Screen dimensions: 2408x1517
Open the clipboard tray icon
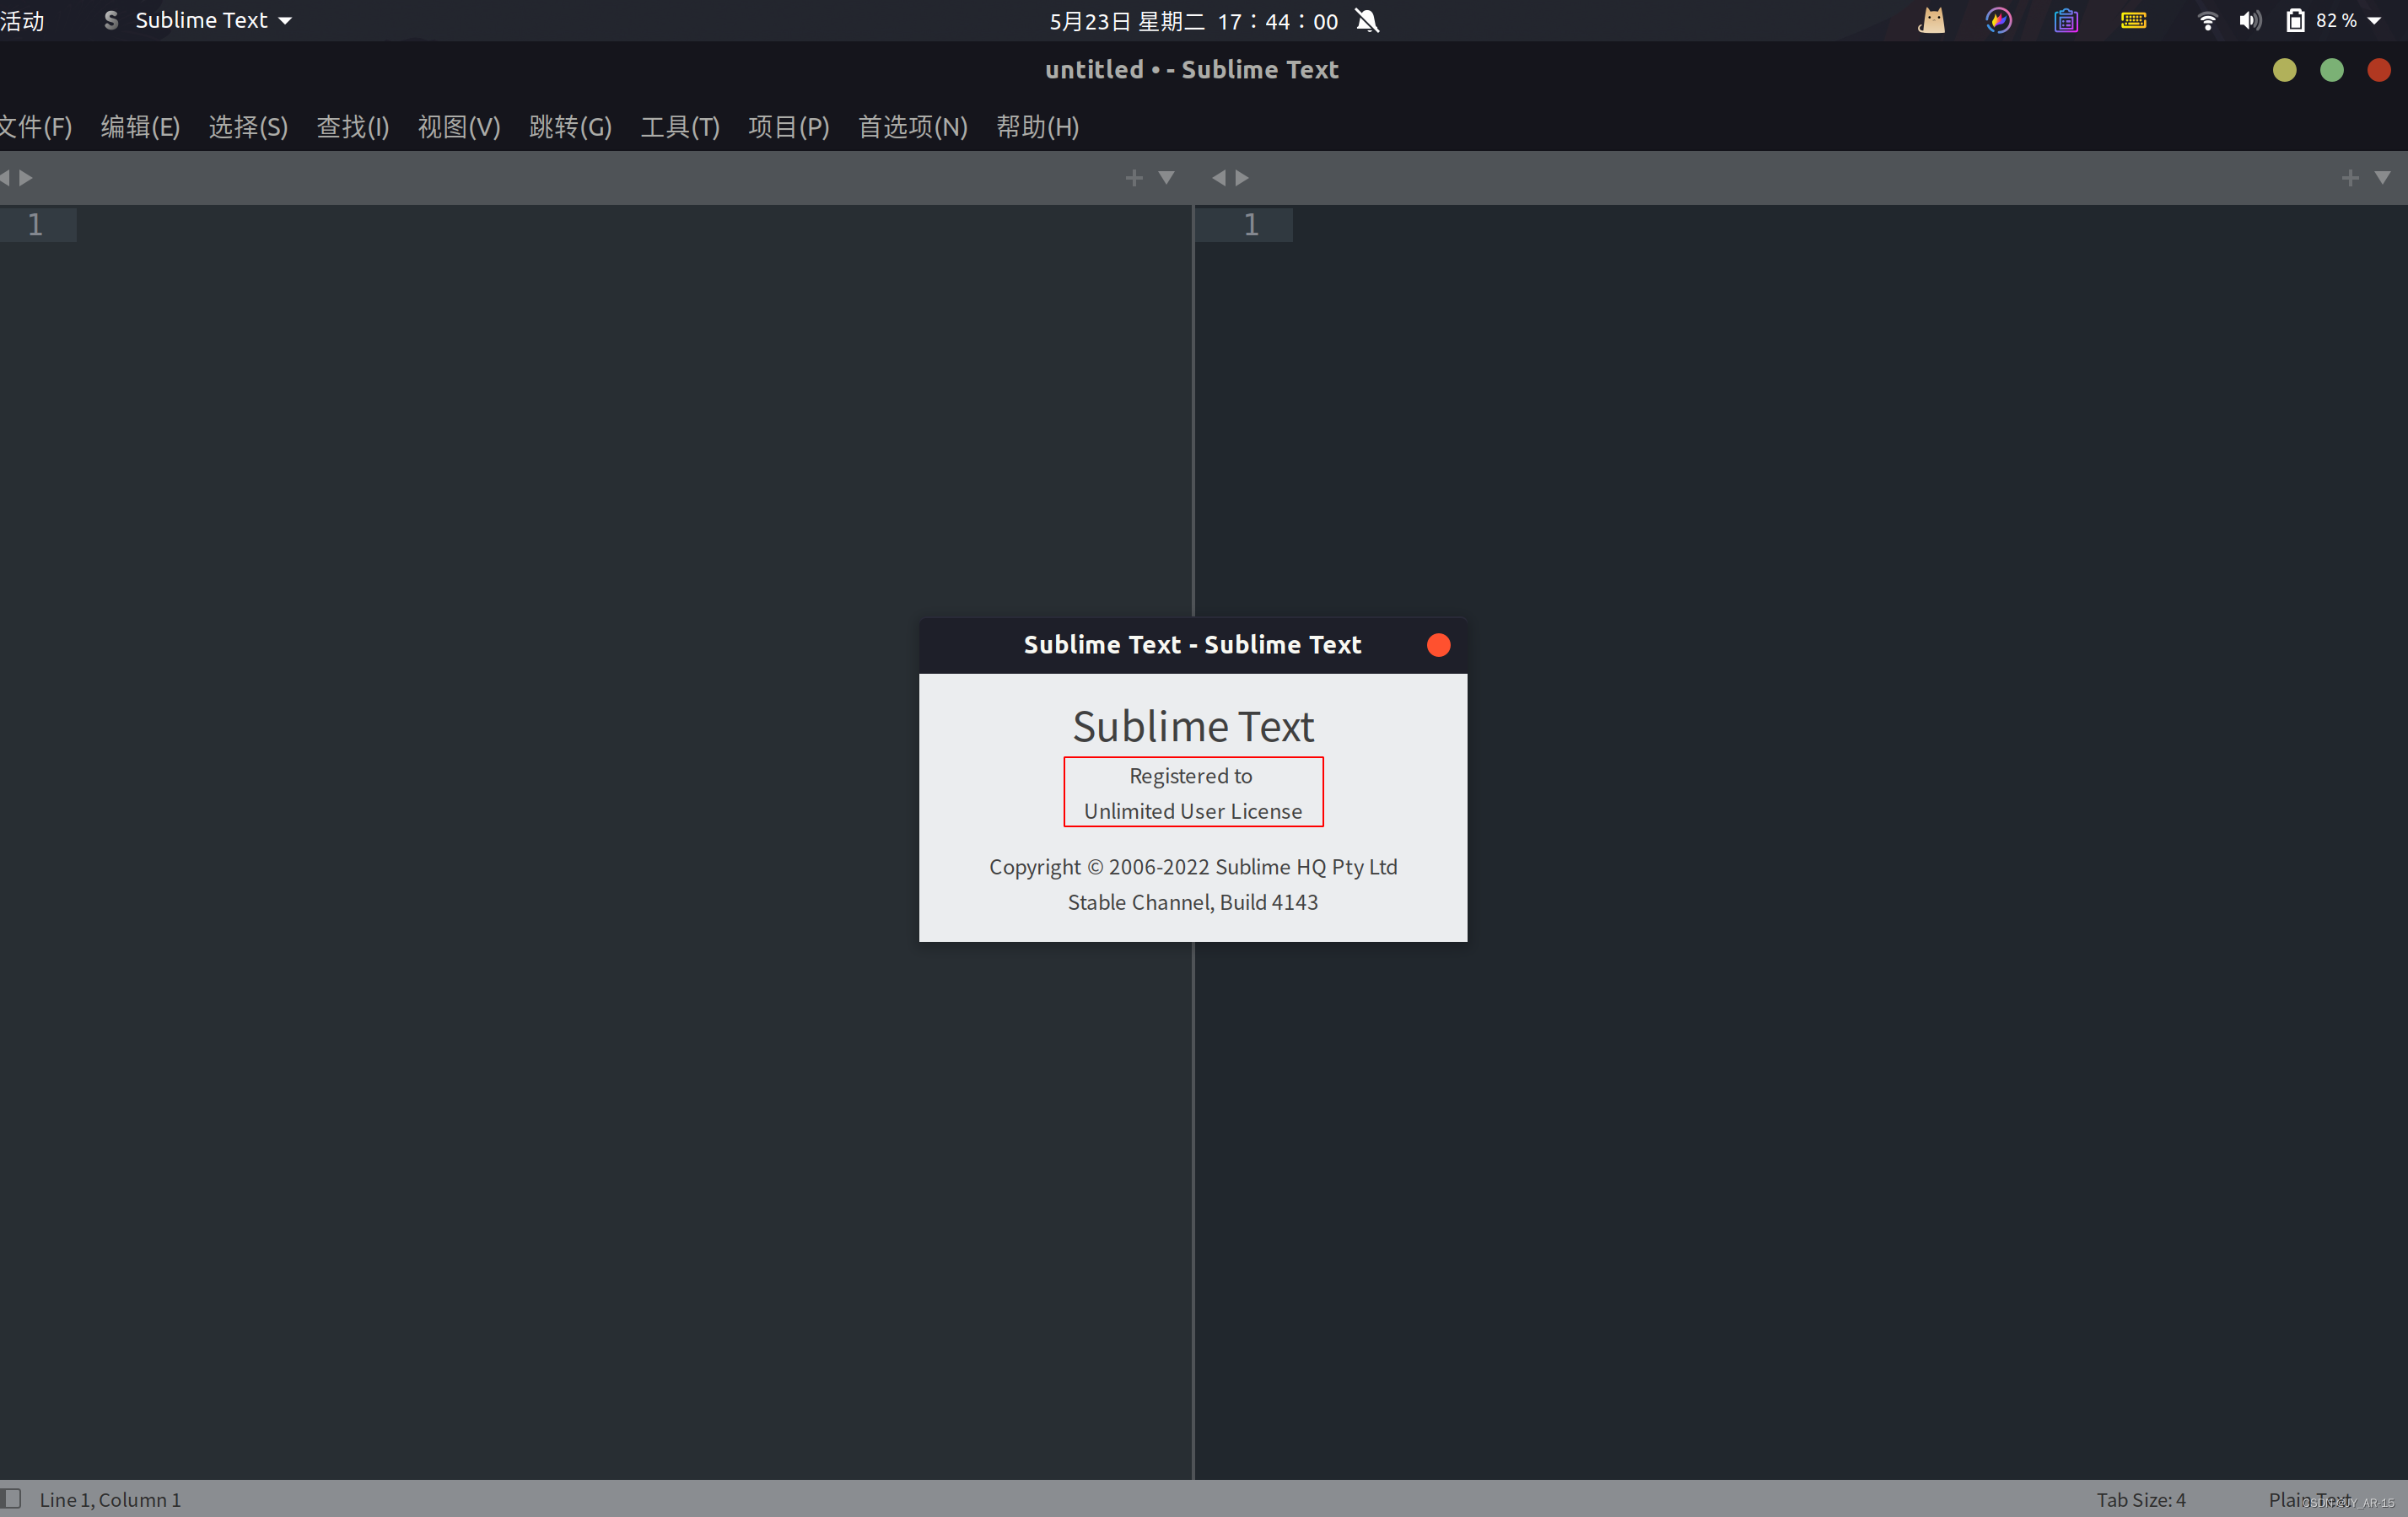tap(2066, 21)
